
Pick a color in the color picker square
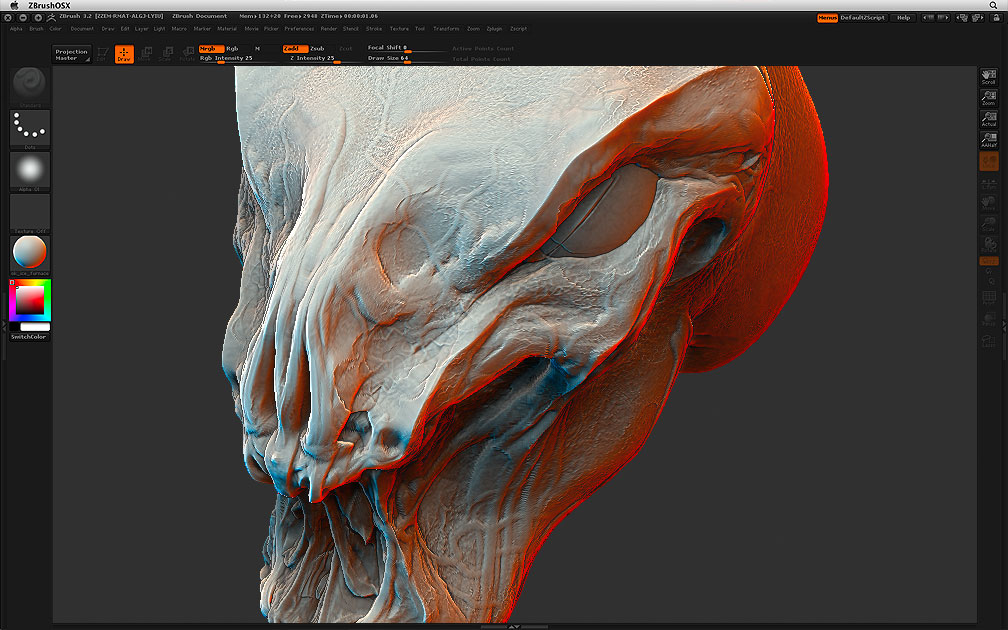tap(30, 300)
